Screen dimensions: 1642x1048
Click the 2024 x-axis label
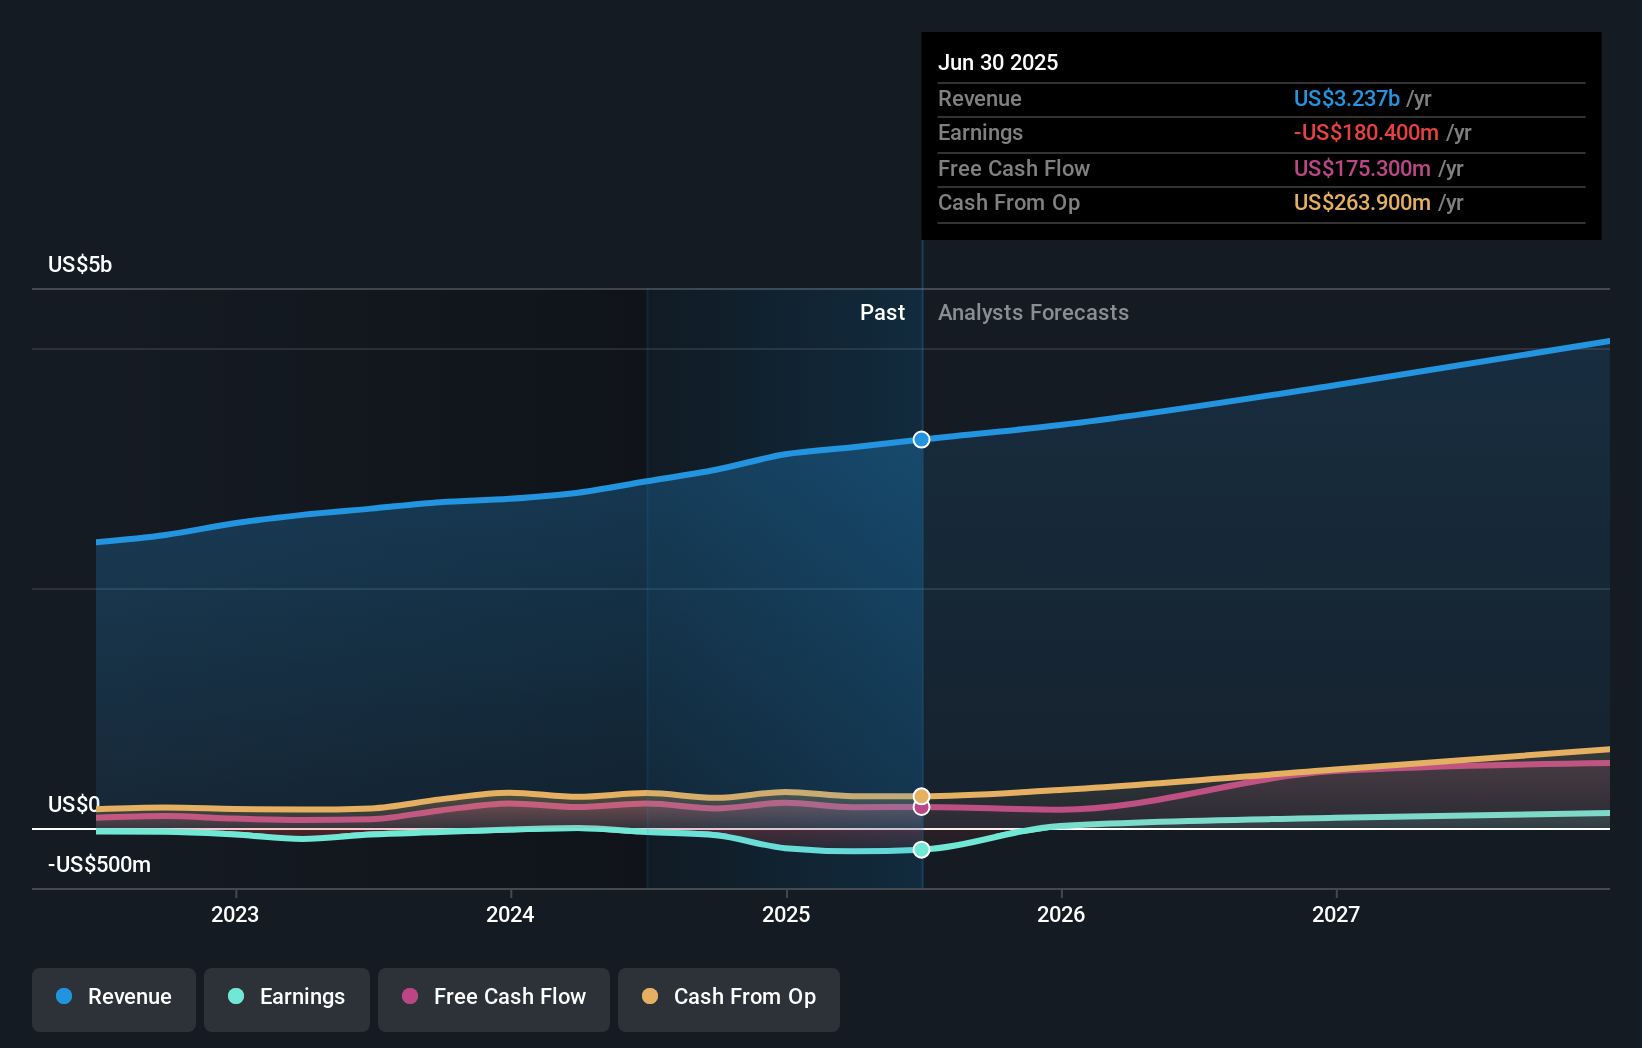coord(510,914)
